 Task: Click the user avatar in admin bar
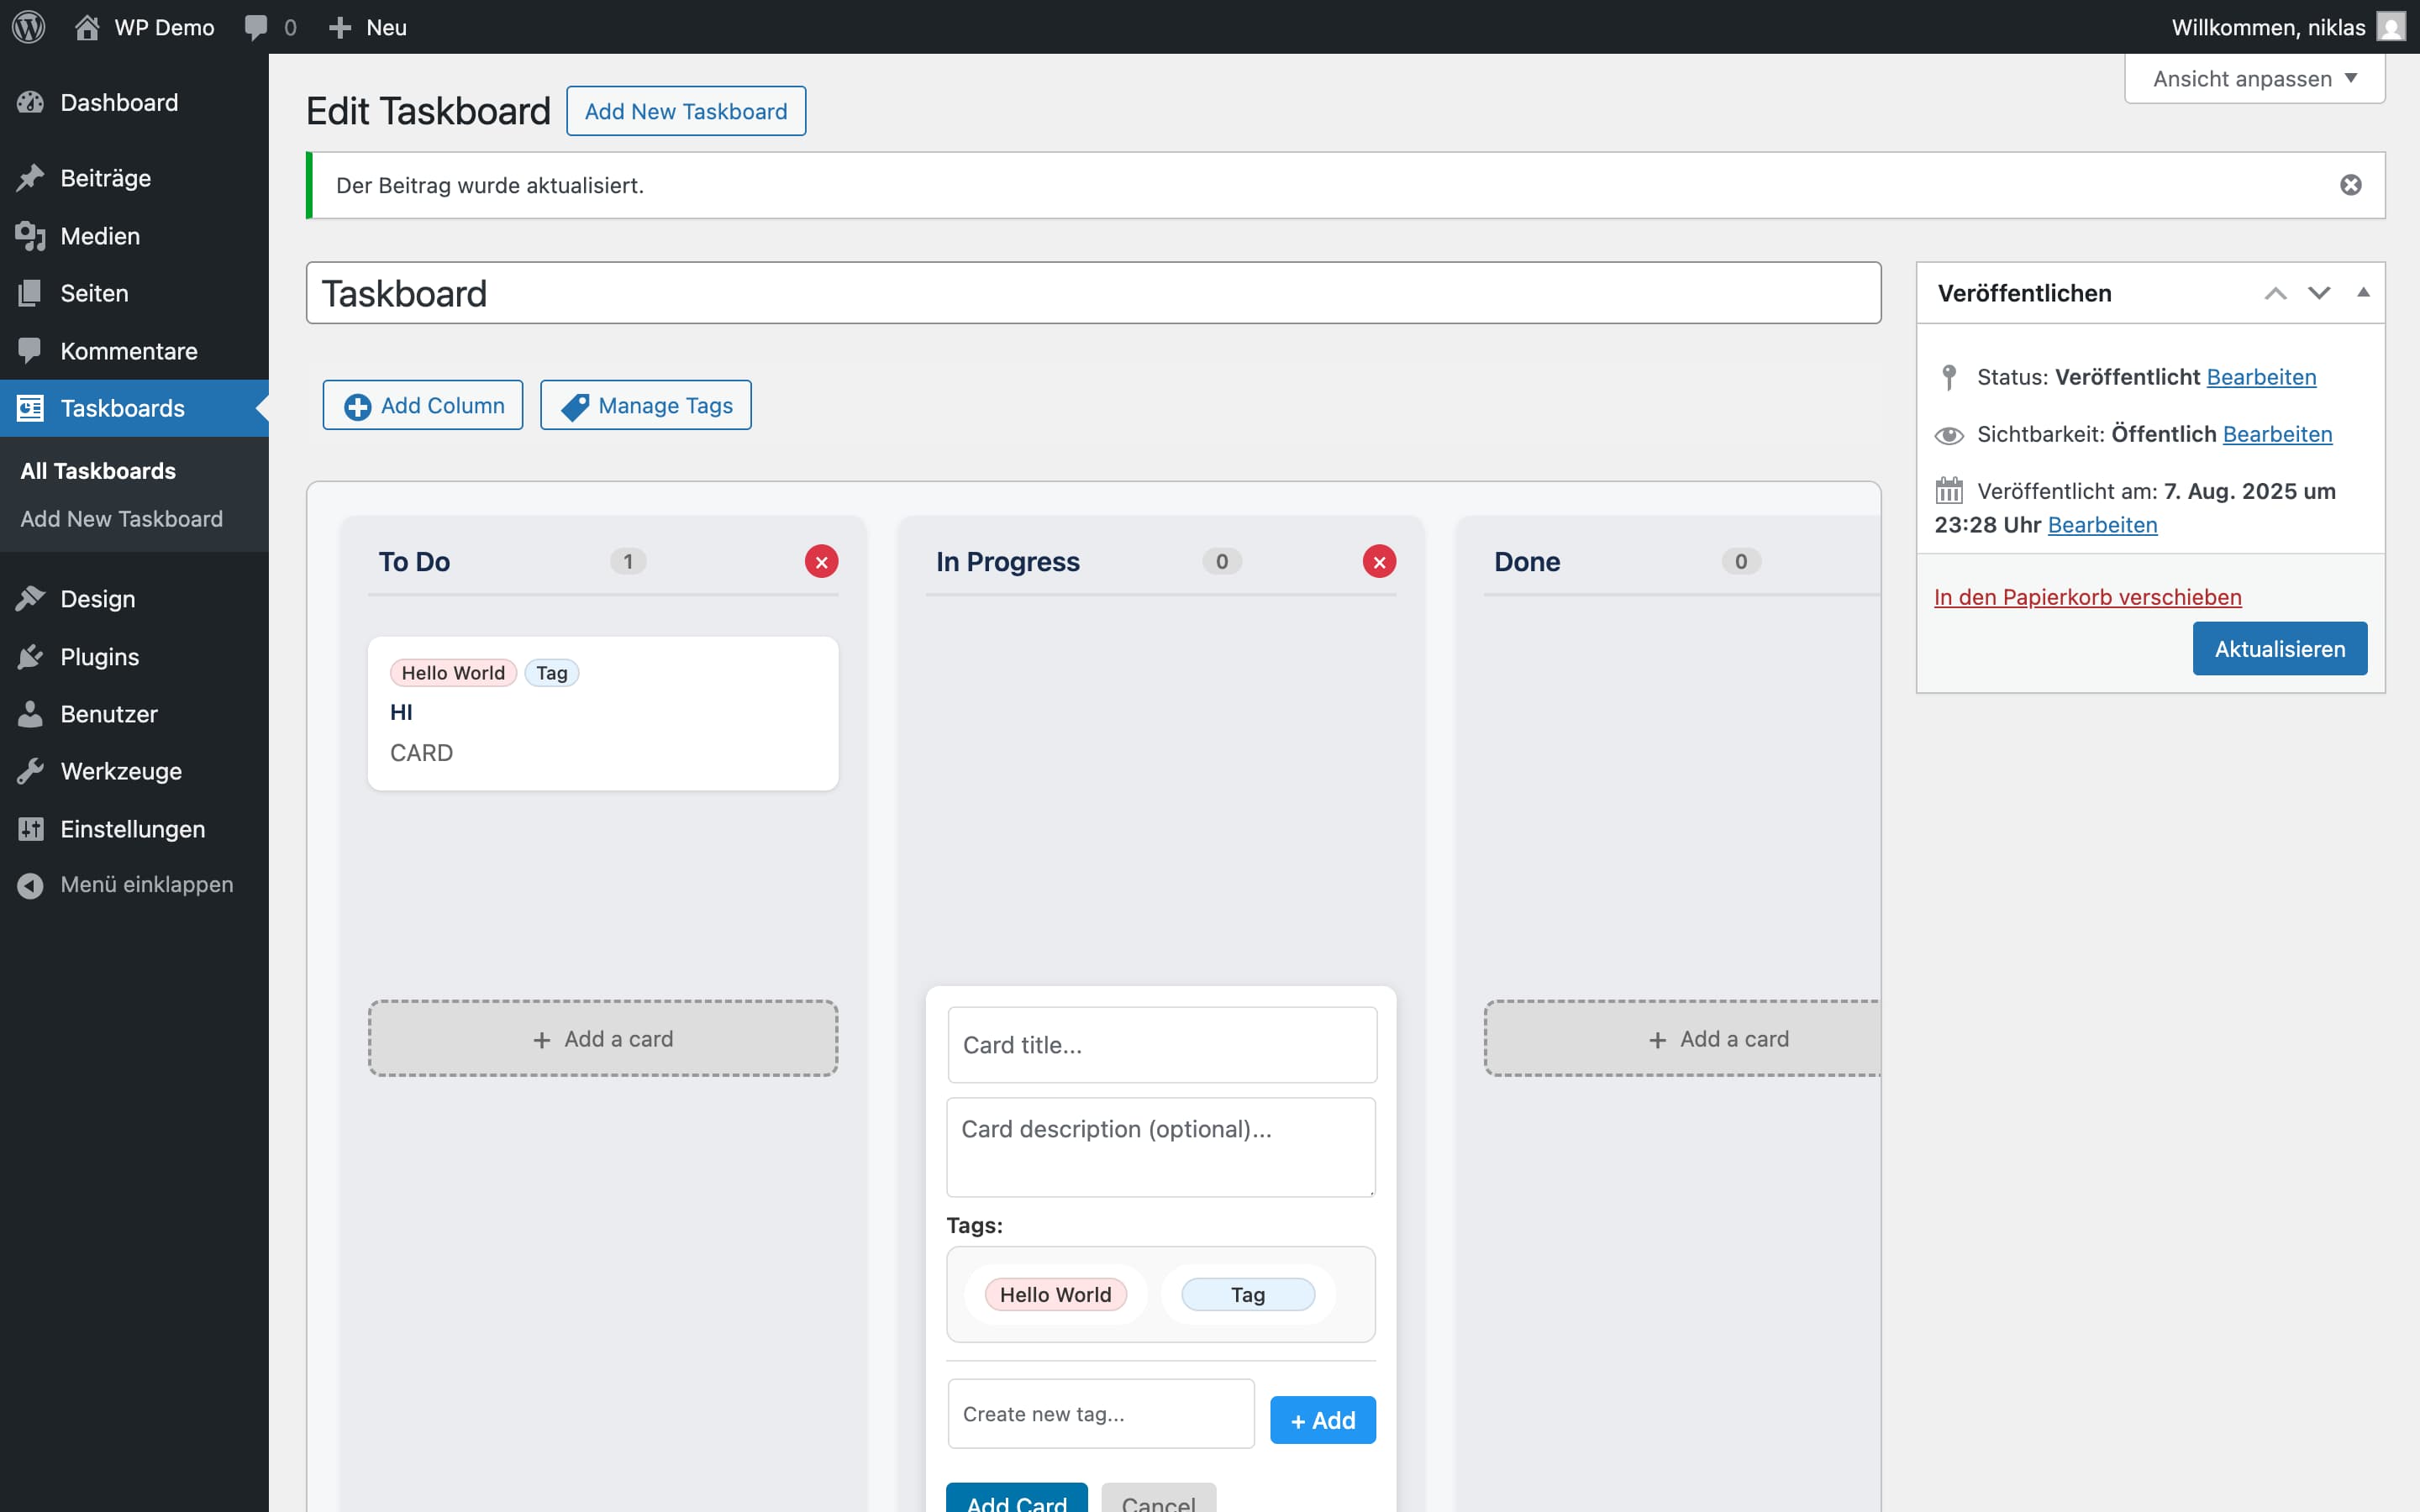coord(2390,27)
